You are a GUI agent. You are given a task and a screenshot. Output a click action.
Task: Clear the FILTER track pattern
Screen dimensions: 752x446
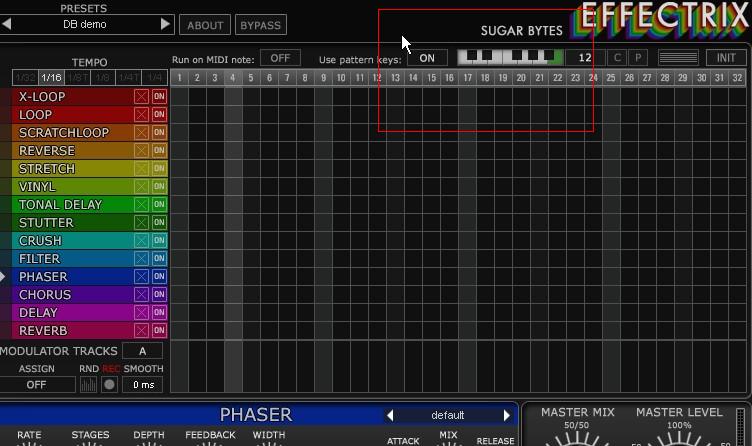point(141,258)
